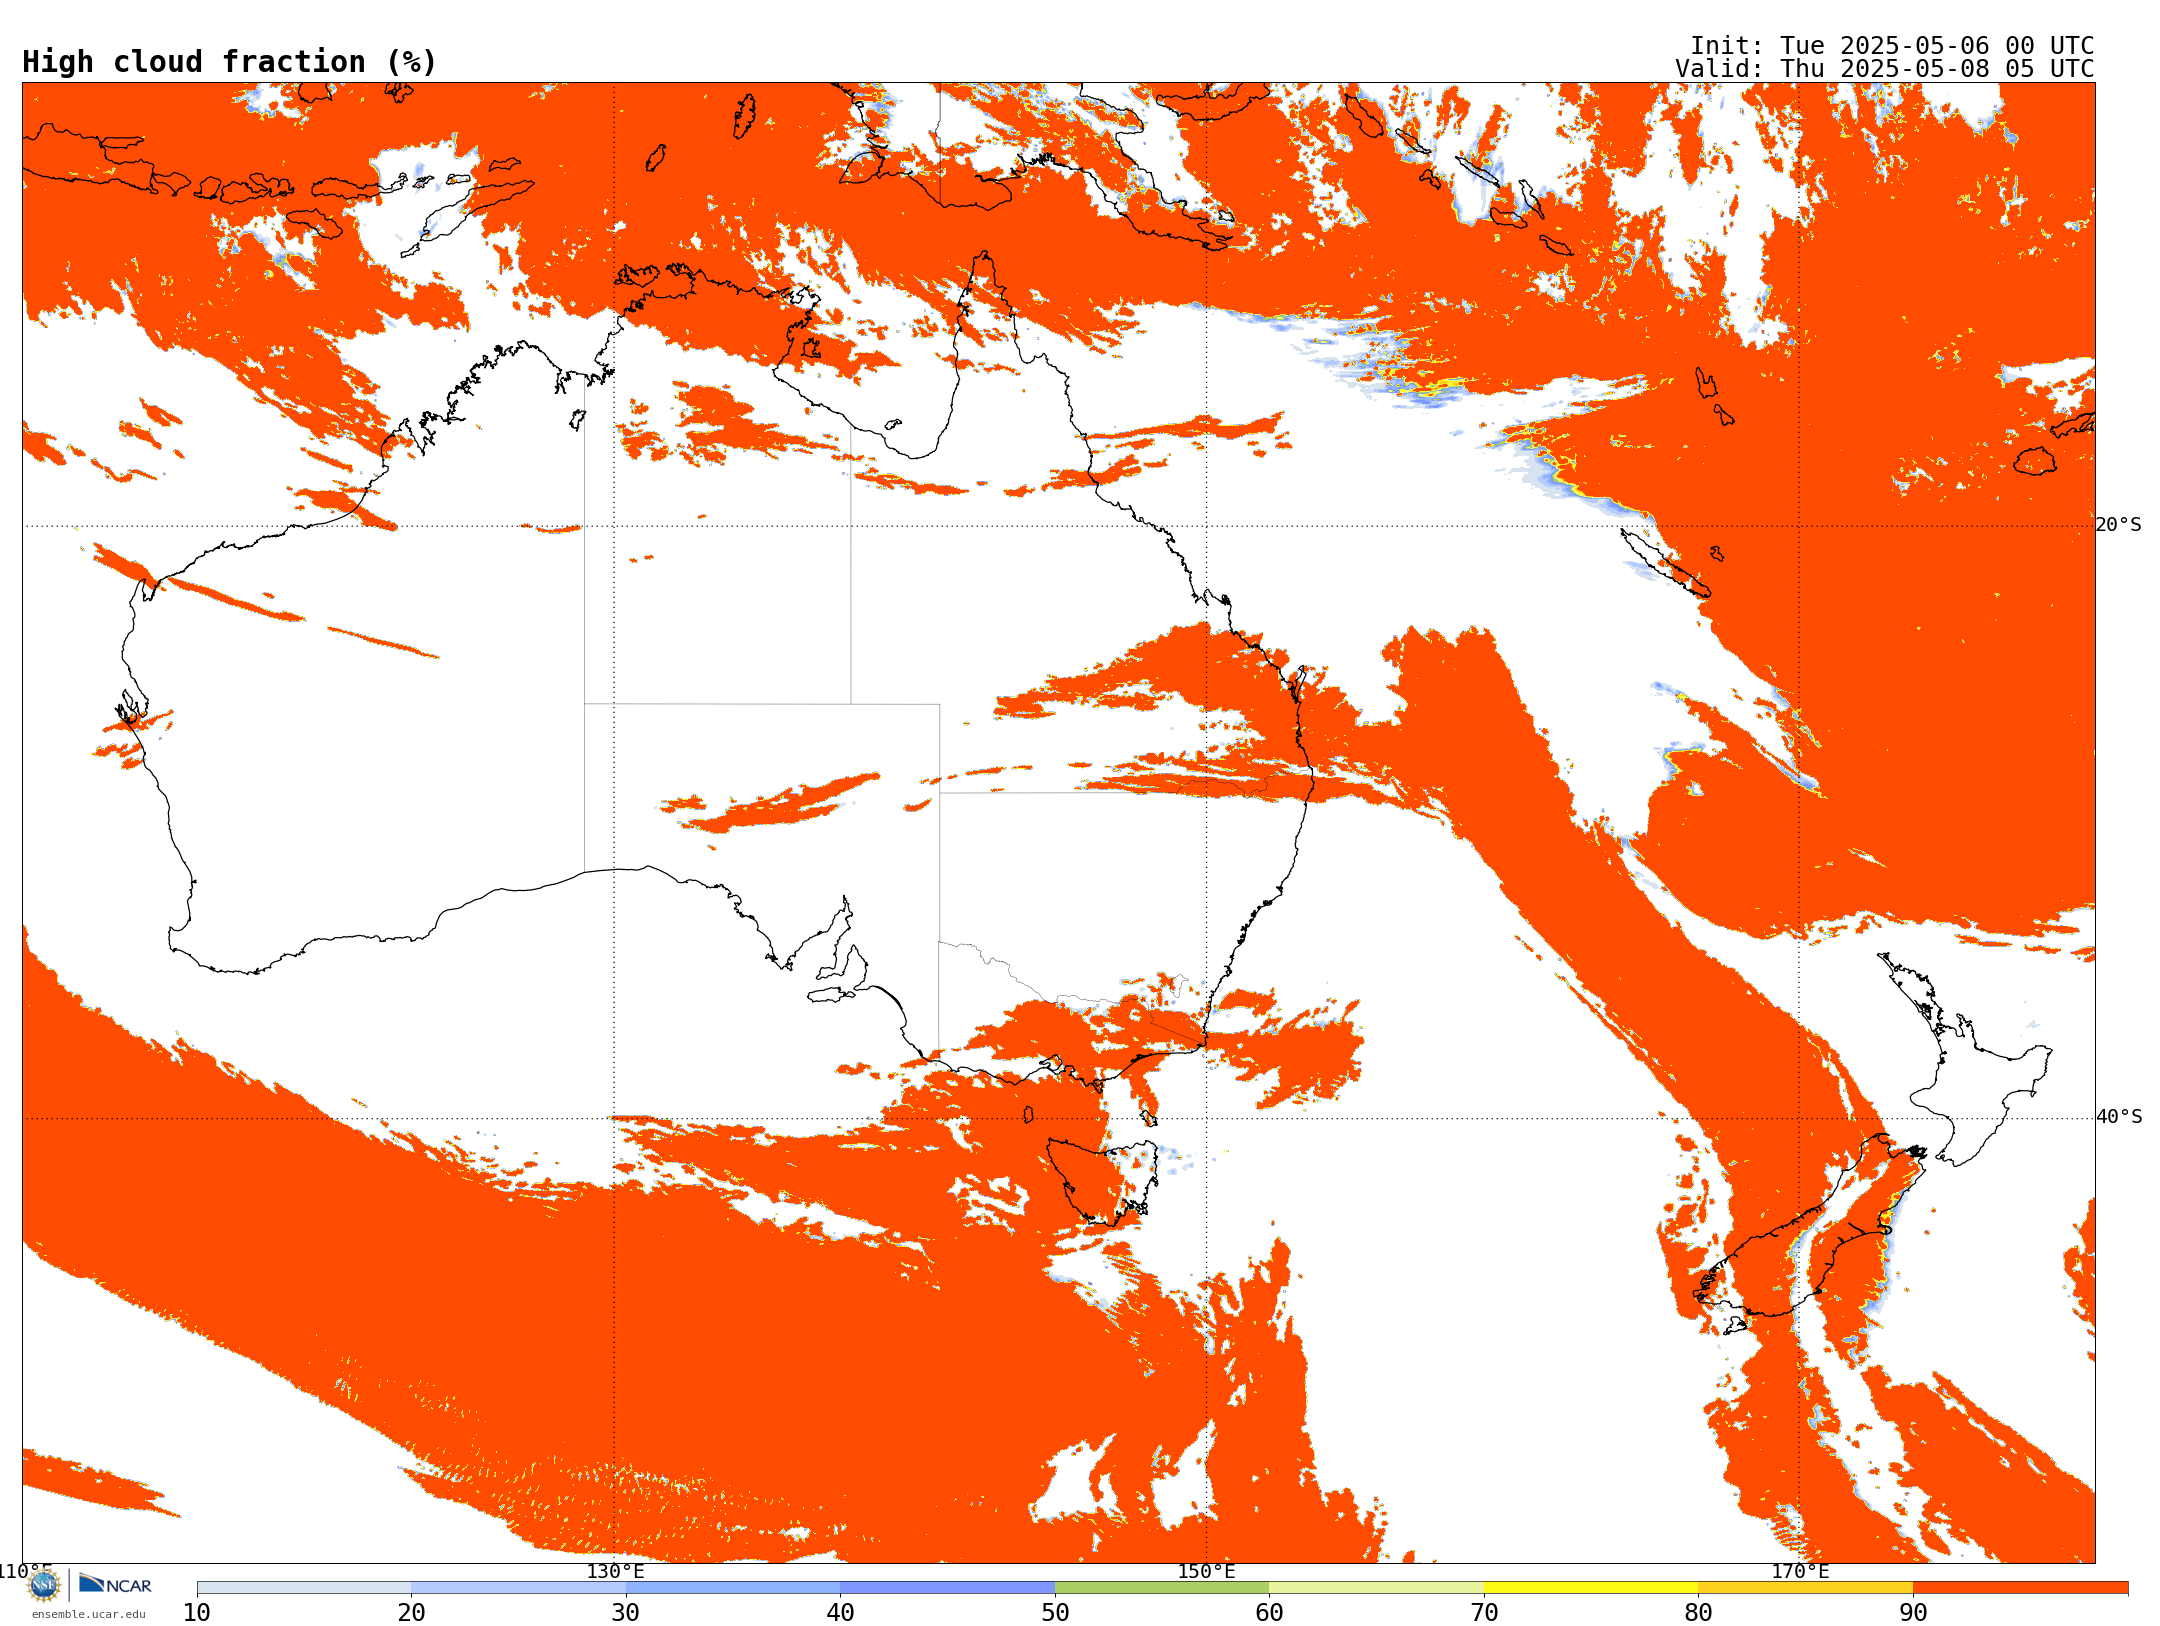The image size is (2160, 1626).
Task: Click the 70–80 bright yellow colorbar segment
Action: coord(1591,1588)
